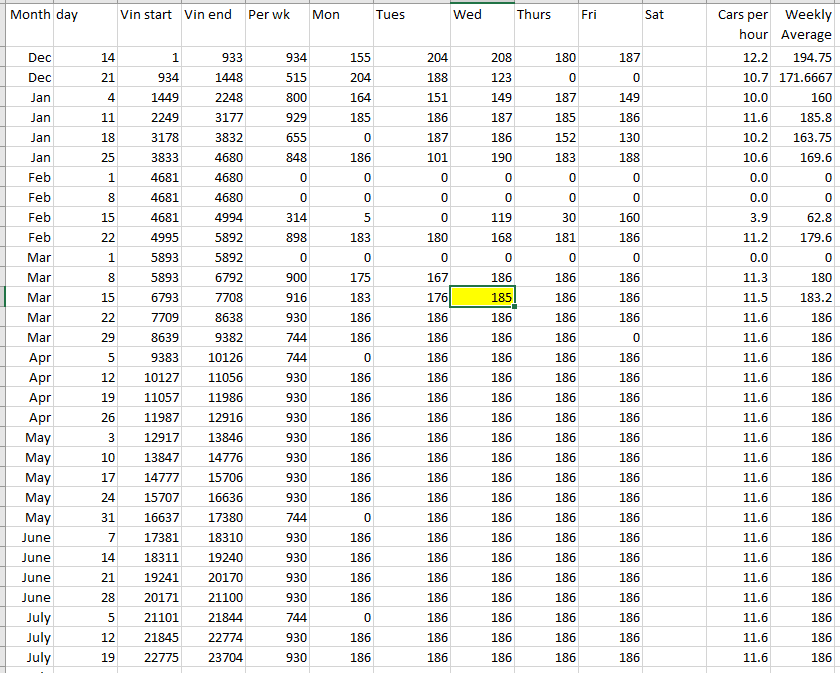Click the Thurs cell containing 30
840x673 pixels.
pyautogui.click(x=545, y=218)
